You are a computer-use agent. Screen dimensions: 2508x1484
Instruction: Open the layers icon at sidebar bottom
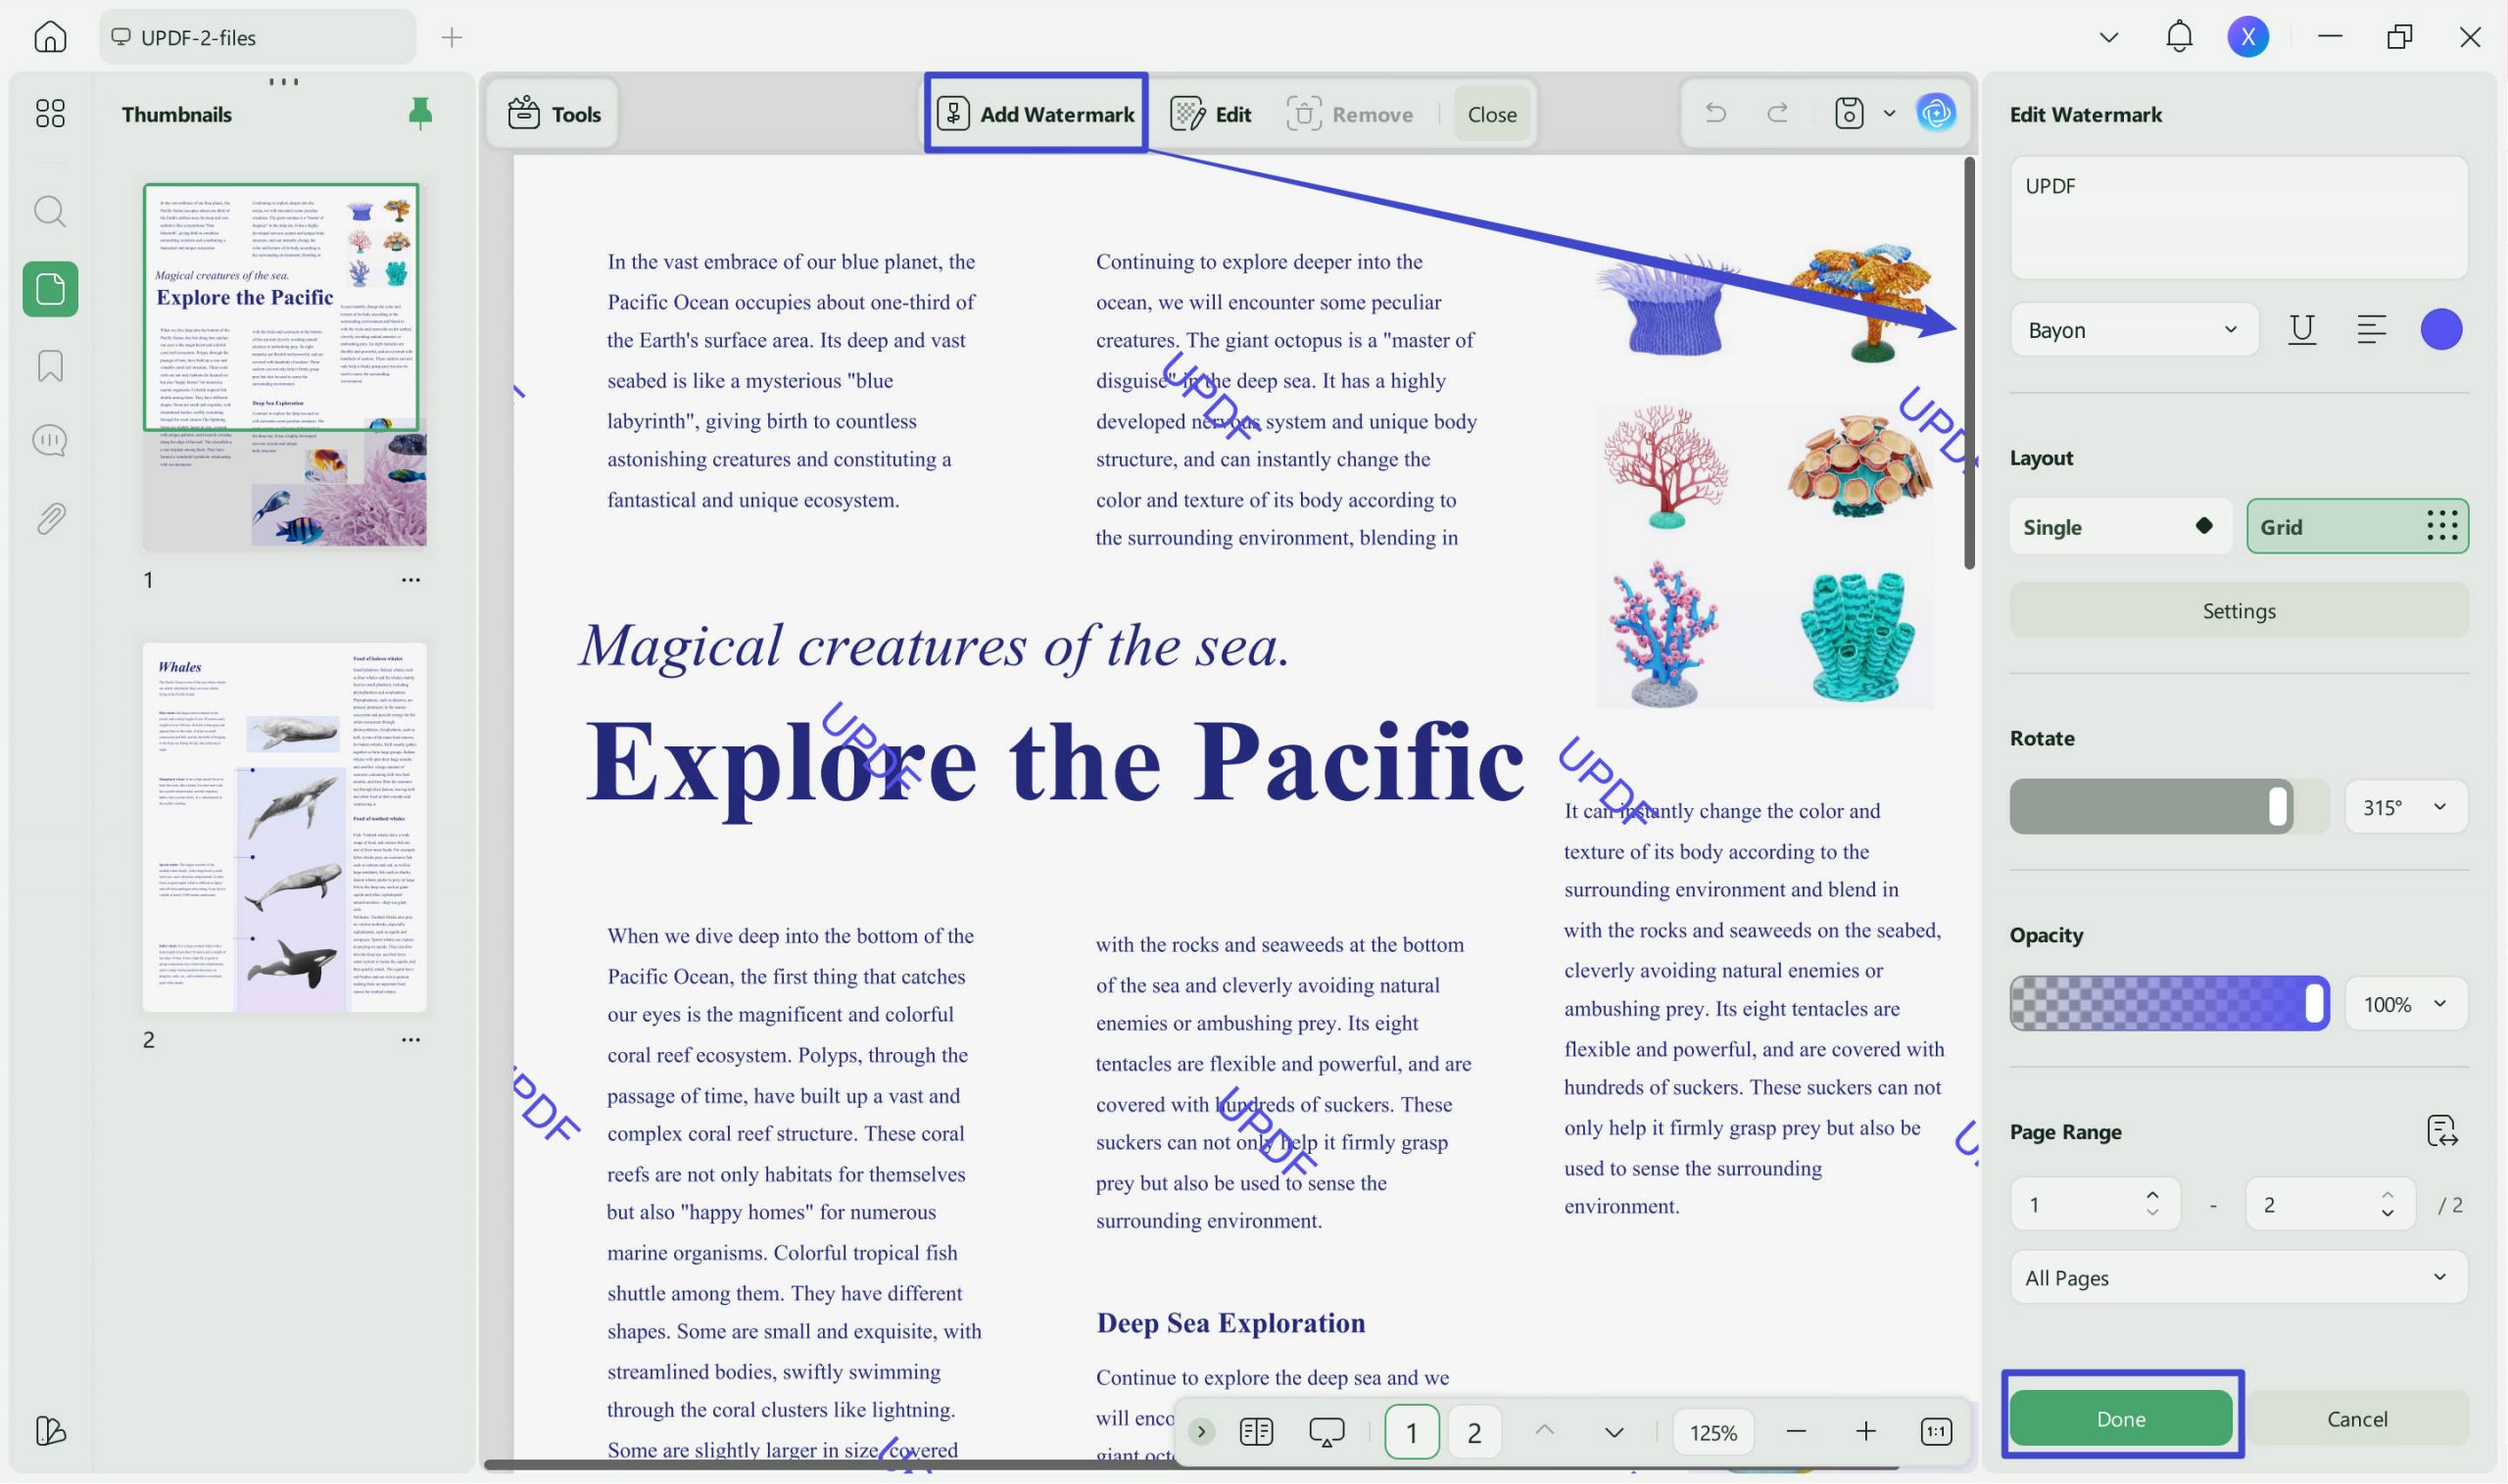[50, 1431]
